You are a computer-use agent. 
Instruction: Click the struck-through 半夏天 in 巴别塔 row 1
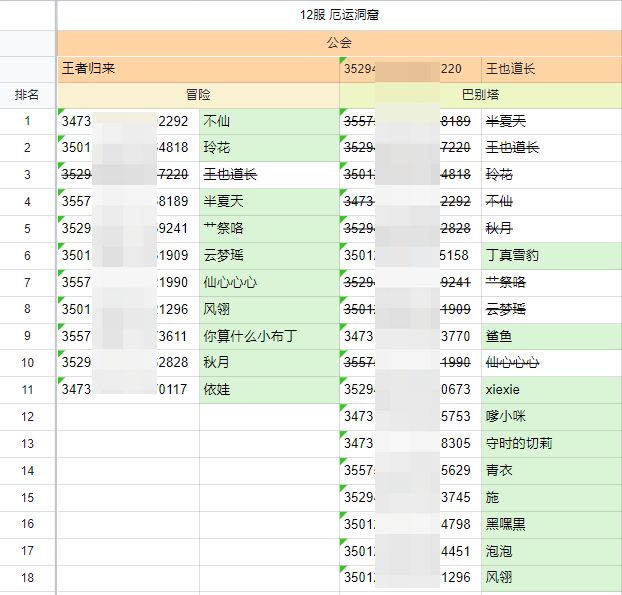tap(551, 121)
